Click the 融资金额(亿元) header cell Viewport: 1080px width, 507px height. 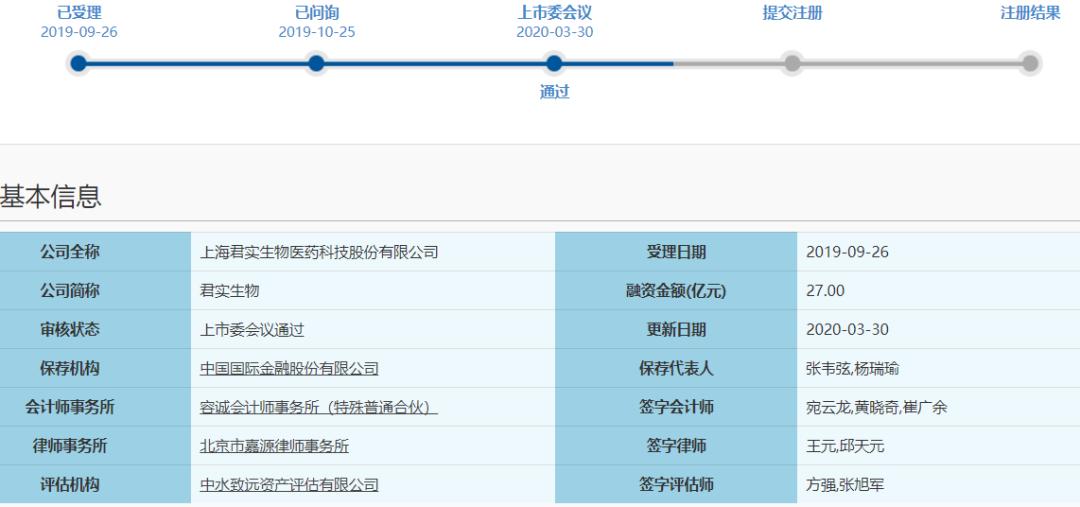tap(676, 291)
